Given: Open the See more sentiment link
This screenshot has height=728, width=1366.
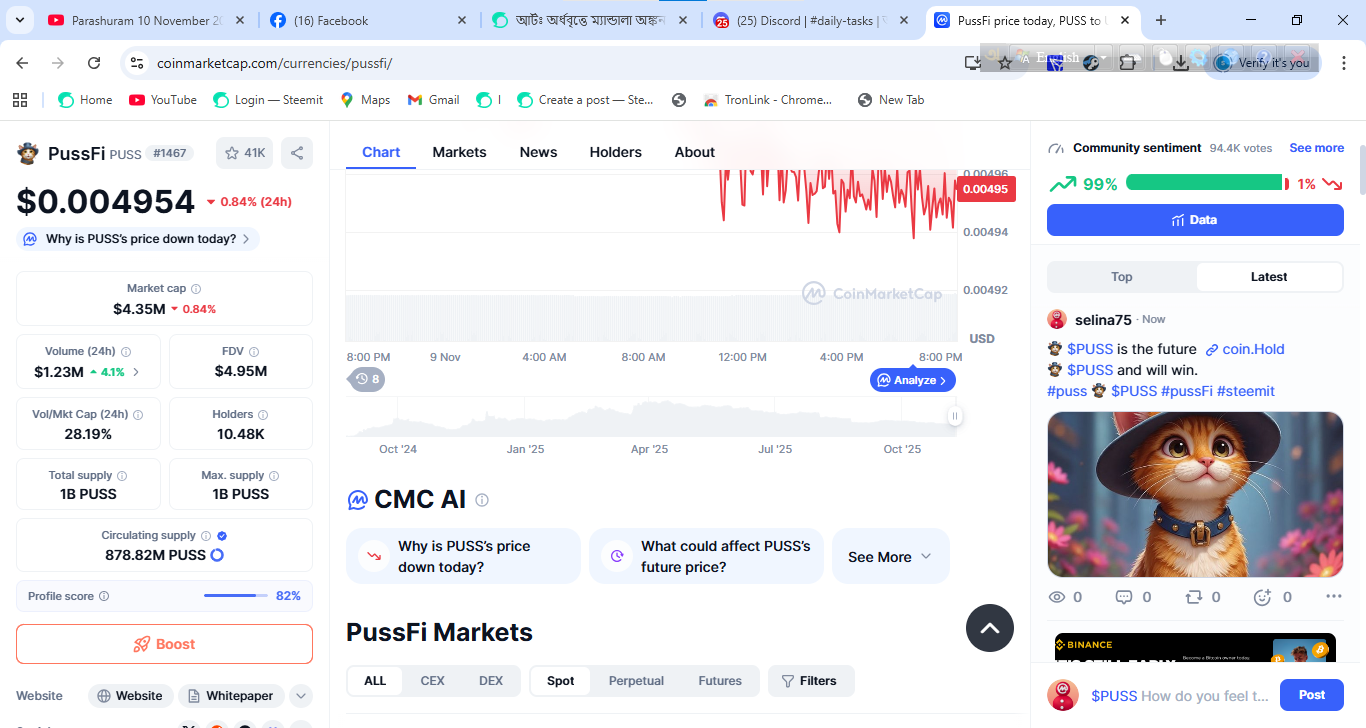Looking at the screenshot, I should pyautogui.click(x=1317, y=148).
